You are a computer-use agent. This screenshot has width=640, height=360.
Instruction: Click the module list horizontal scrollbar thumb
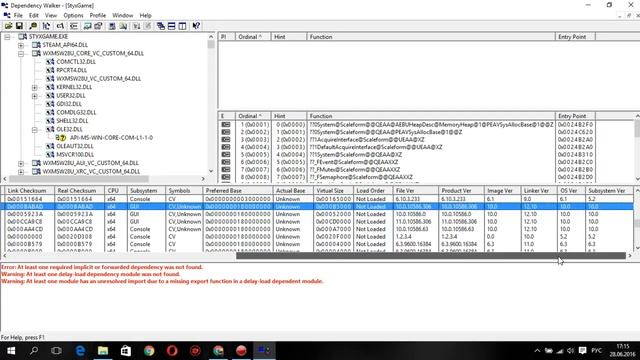(x=431, y=256)
